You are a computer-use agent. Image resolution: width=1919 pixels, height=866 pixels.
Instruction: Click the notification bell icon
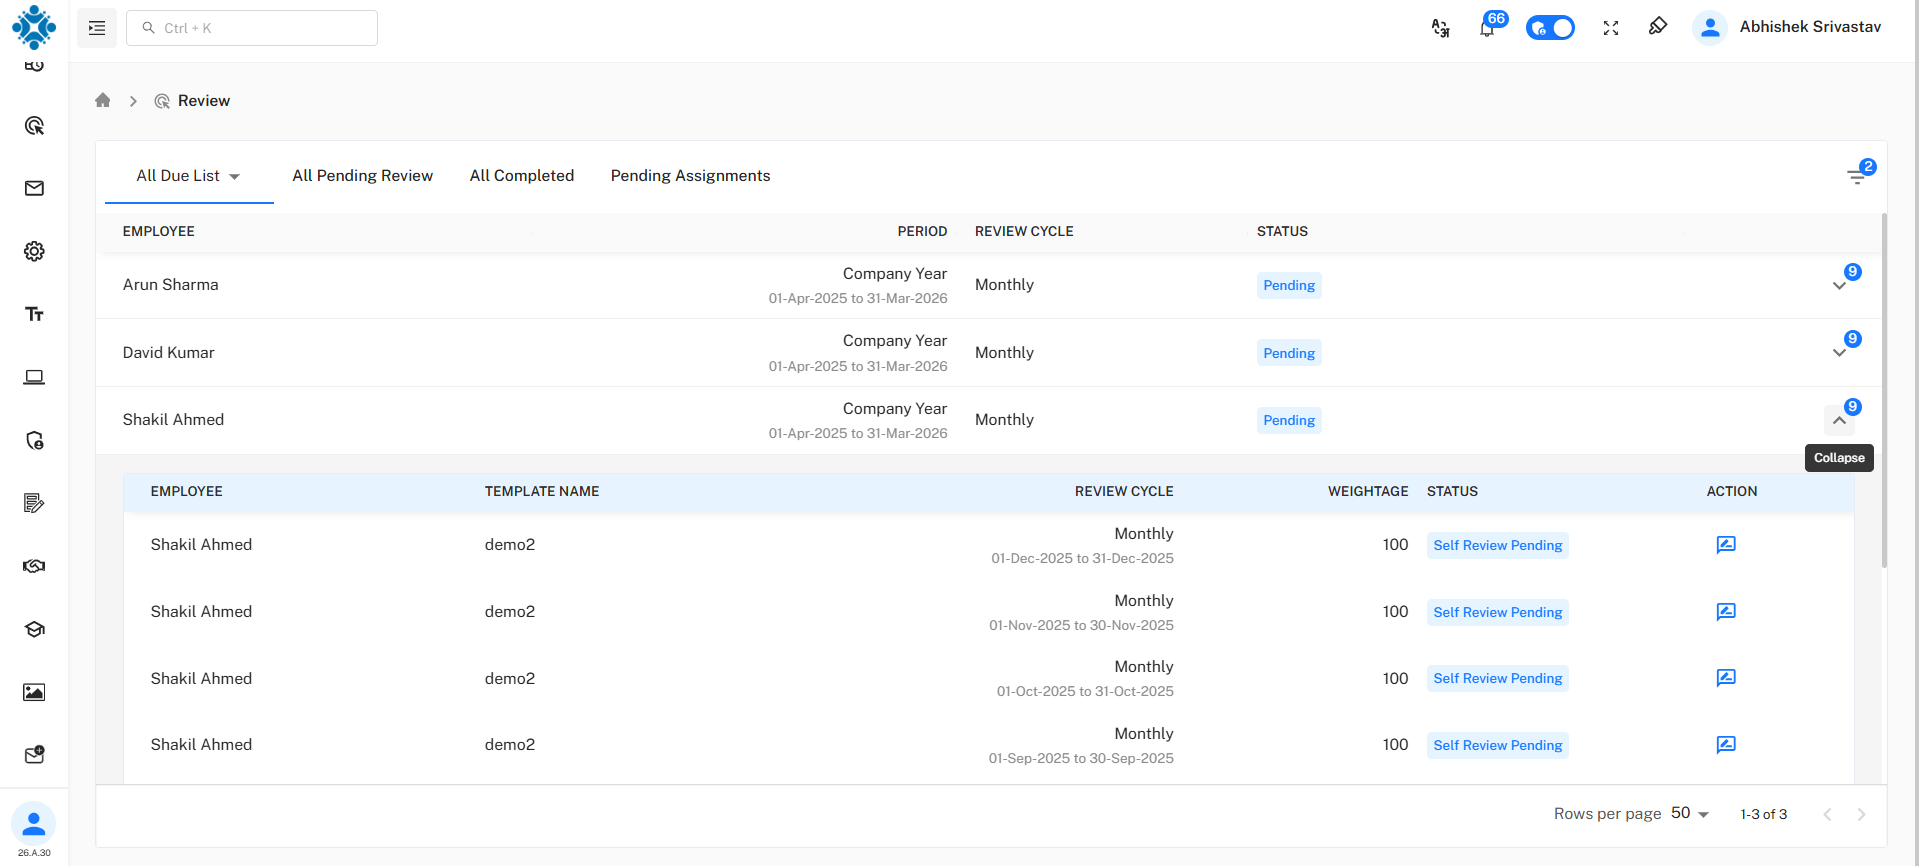[x=1487, y=28]
